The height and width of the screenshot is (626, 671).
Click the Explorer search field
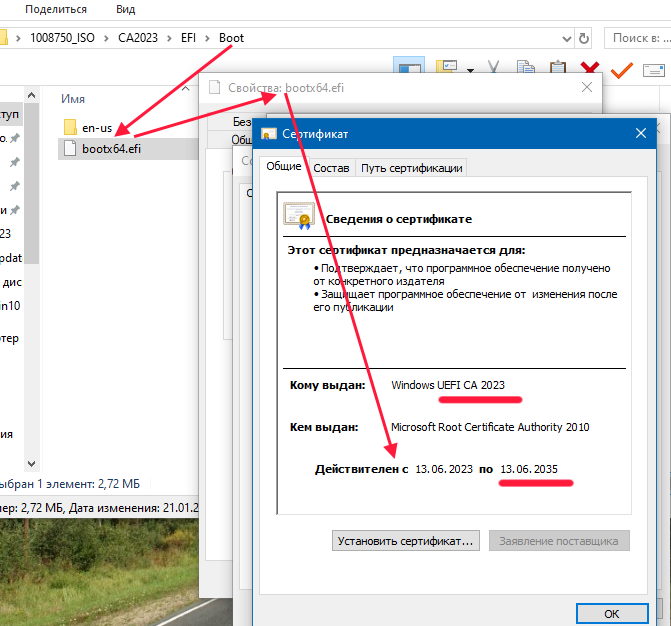(638, 38)
